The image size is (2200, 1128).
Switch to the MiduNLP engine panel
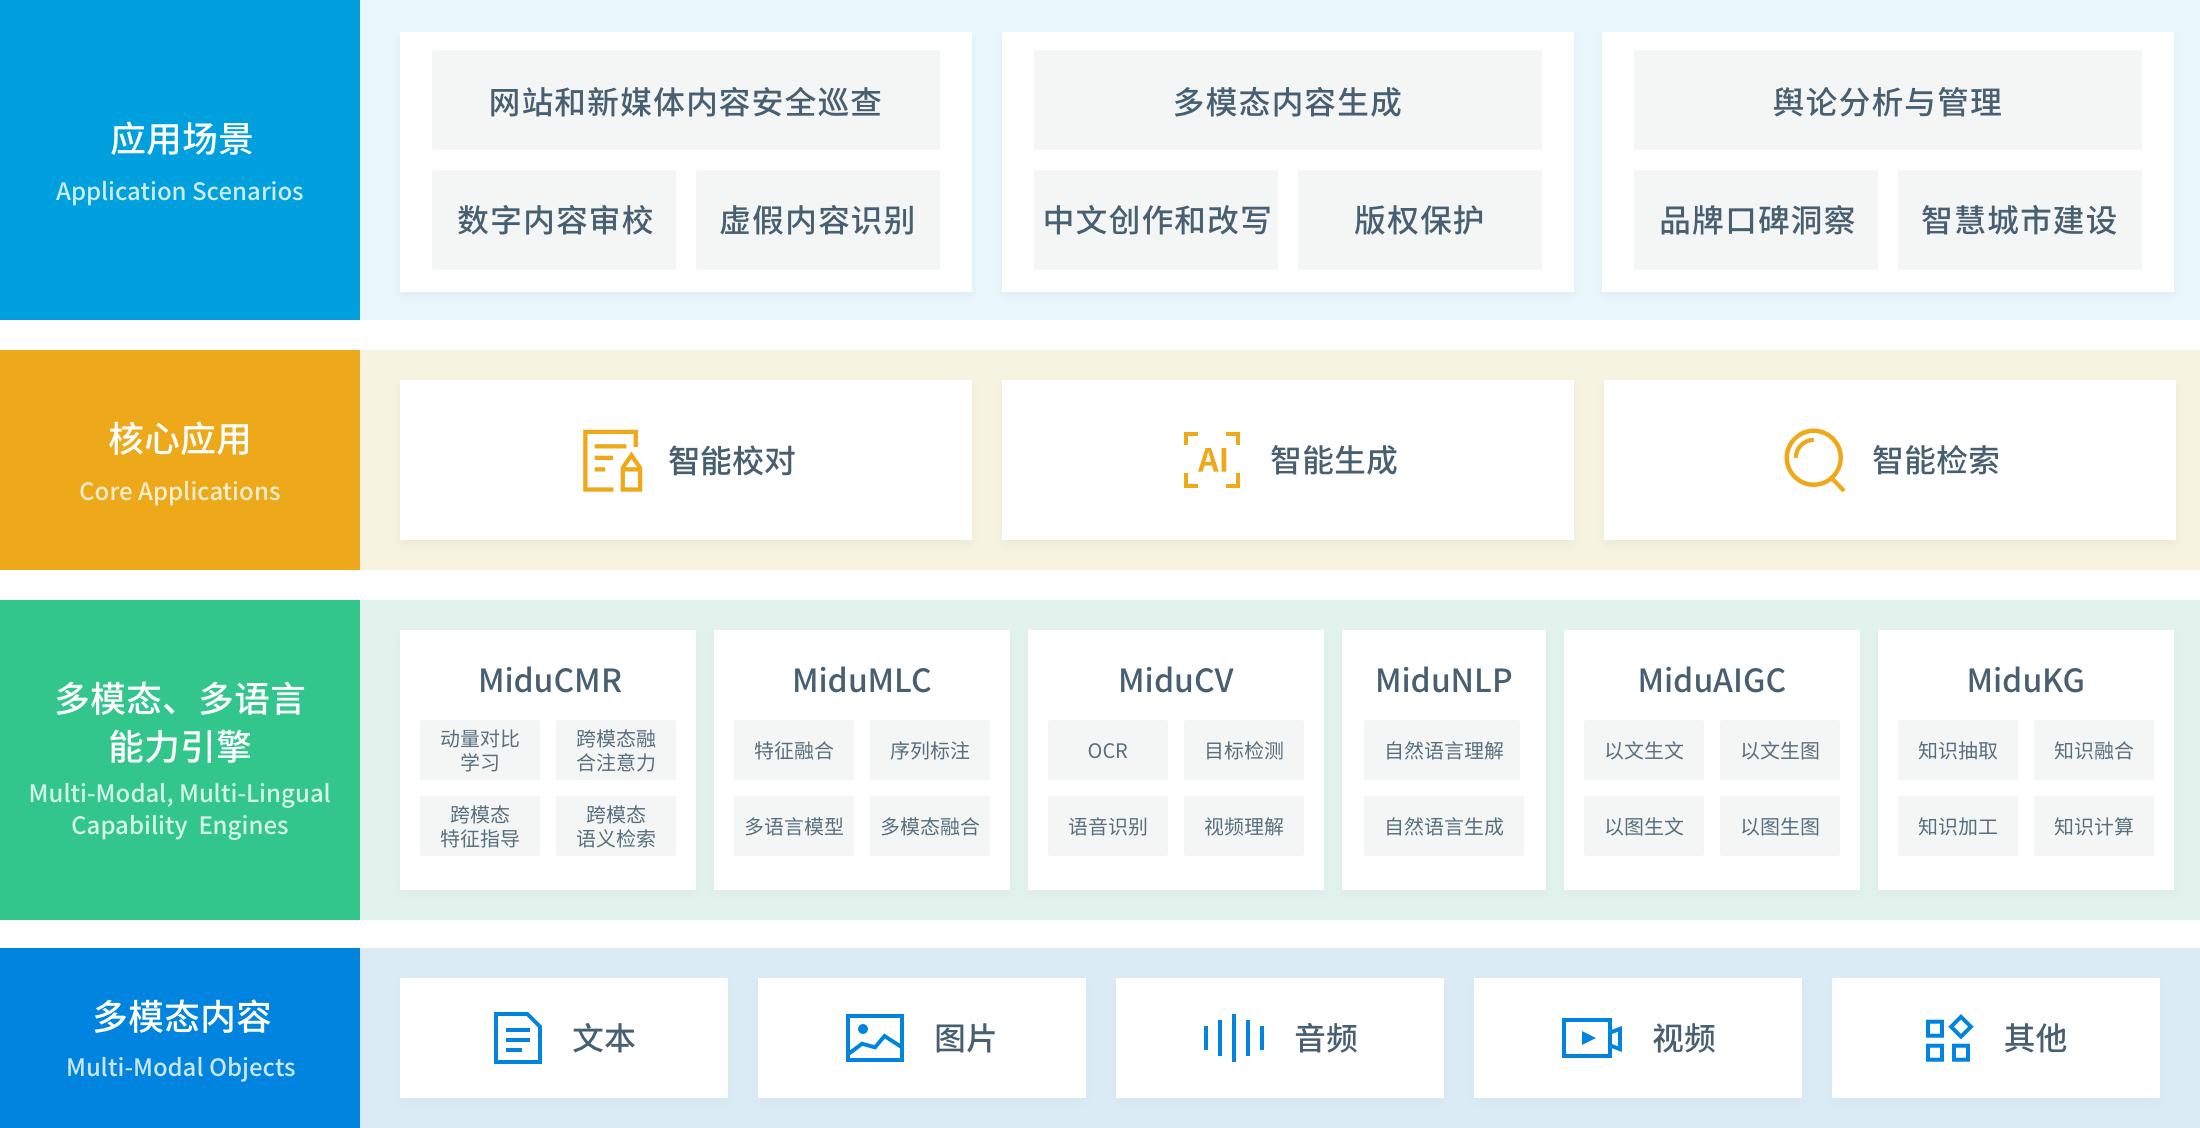[x=1444, y=680]
